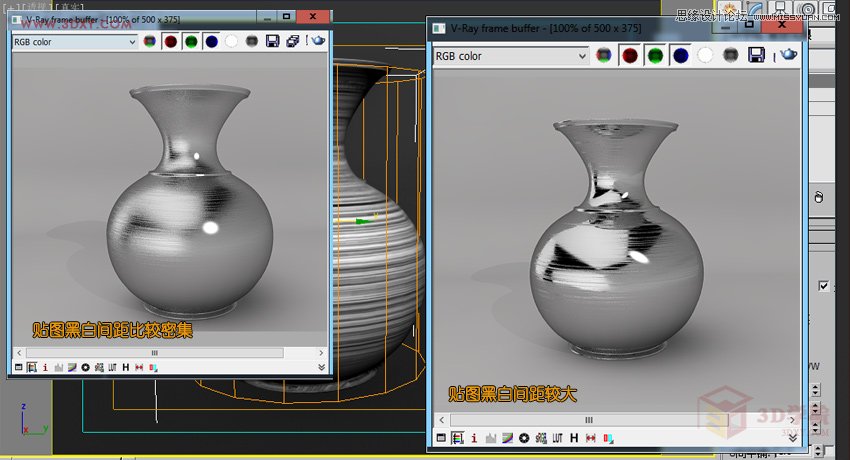Viewport: 850px width, 460px height.
Task: Click the red-cyan stereo icon in the right frame buffer
Action: tap(608, 438)
